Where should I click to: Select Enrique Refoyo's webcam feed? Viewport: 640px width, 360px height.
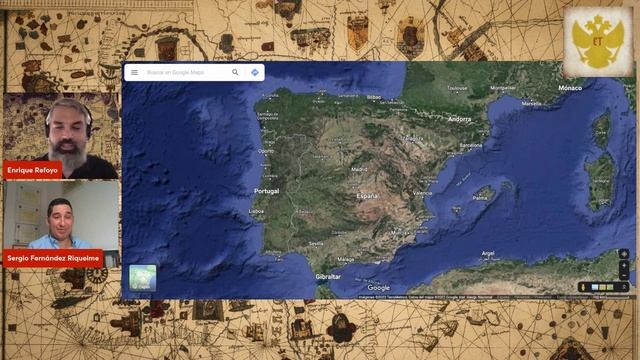pos(61,136)
